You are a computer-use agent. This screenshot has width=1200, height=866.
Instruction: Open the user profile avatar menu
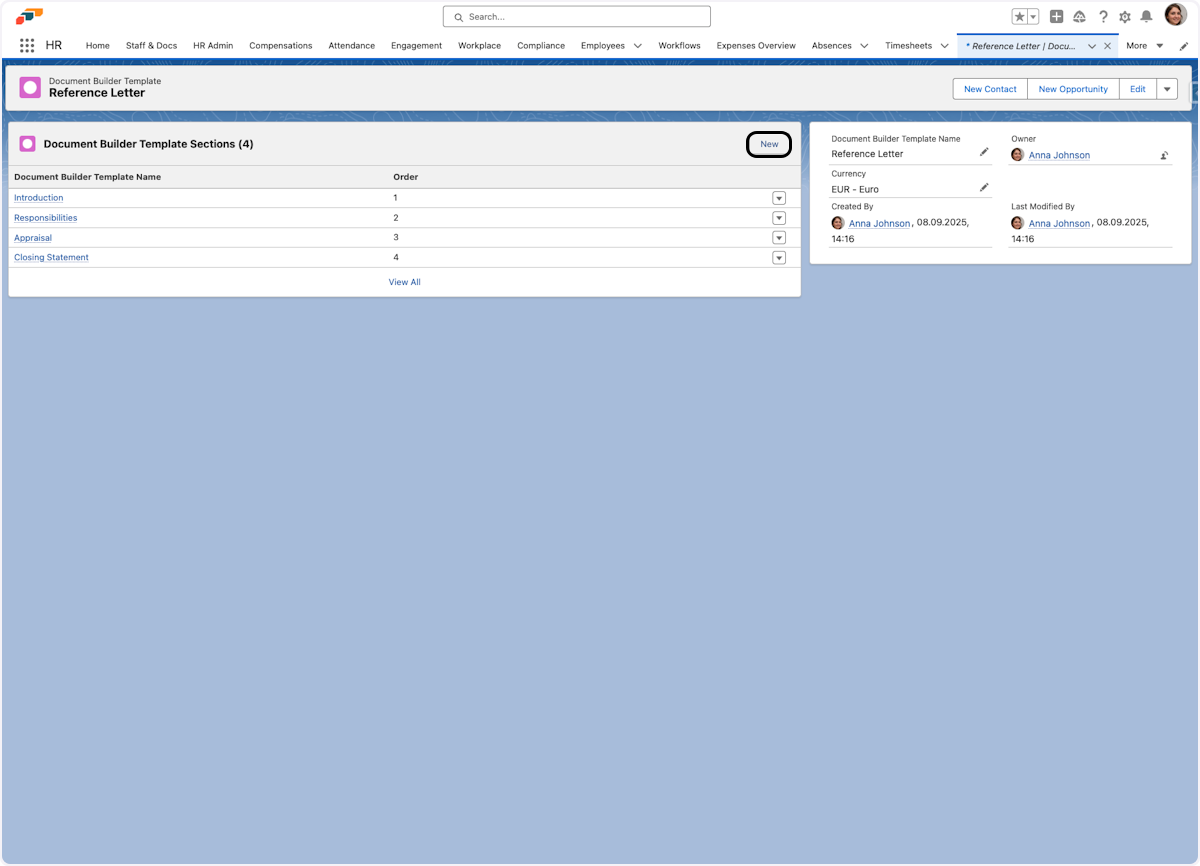click(x=1175, y=15)
